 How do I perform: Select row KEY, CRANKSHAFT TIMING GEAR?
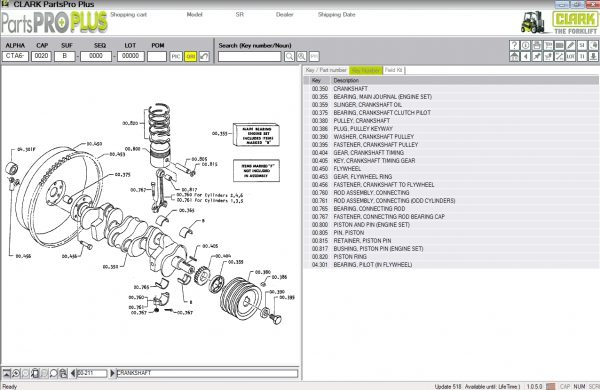(x=451, y=160)
